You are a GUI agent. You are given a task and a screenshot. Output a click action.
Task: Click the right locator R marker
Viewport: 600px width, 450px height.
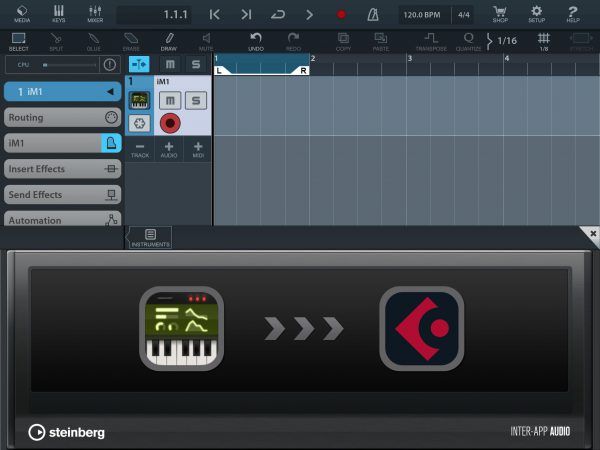[303, 70]
